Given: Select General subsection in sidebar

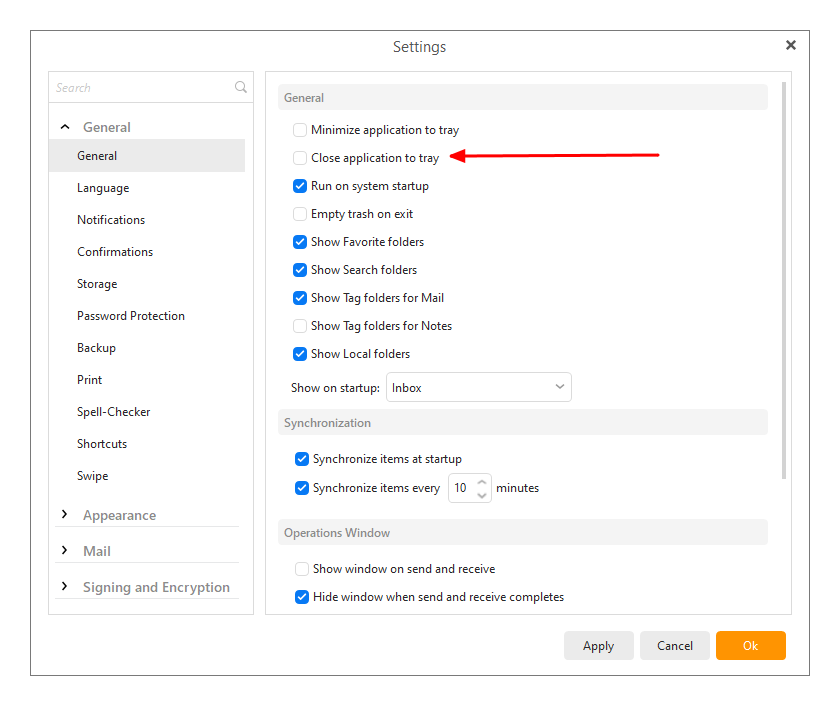Looking at the screenshot, I should pos(147,156).
